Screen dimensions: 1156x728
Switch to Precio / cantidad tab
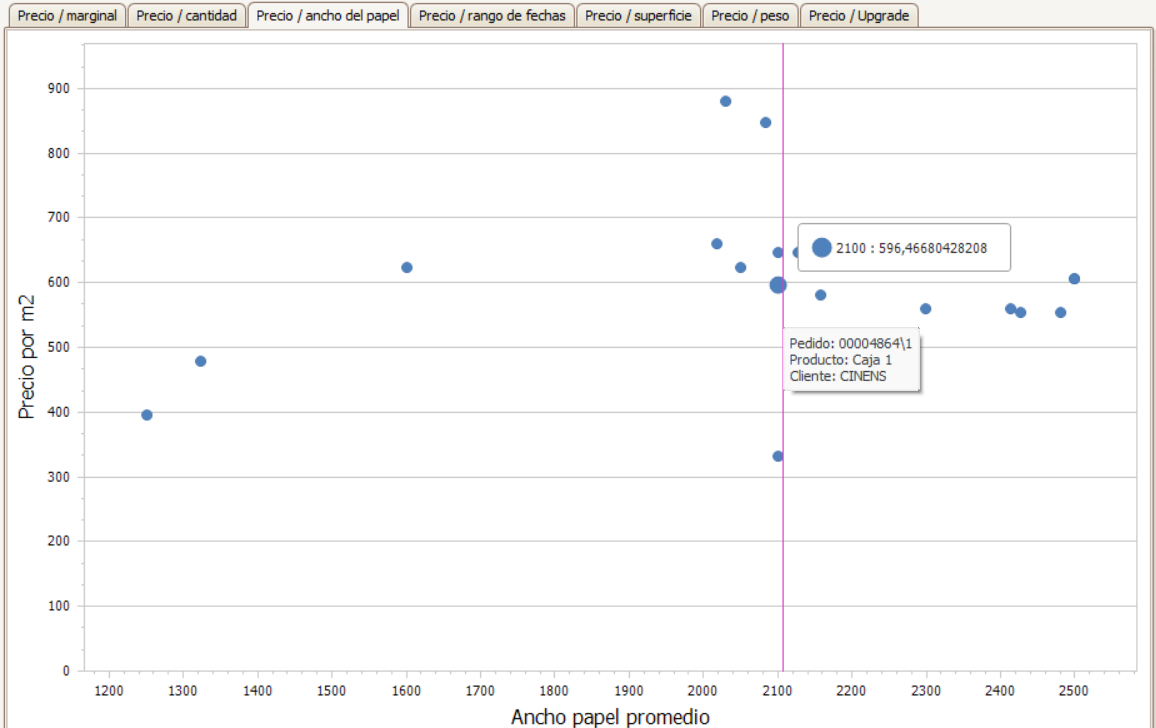click(x=187, y=15)
